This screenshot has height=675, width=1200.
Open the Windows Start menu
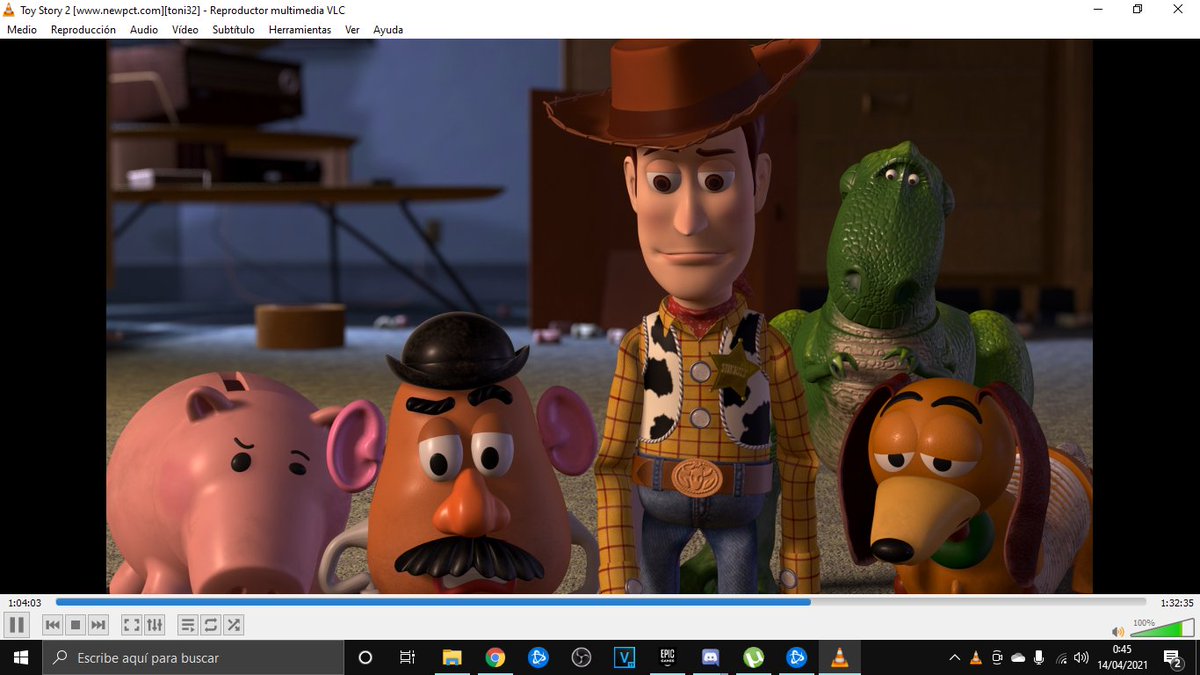click(x=21, y=657)
